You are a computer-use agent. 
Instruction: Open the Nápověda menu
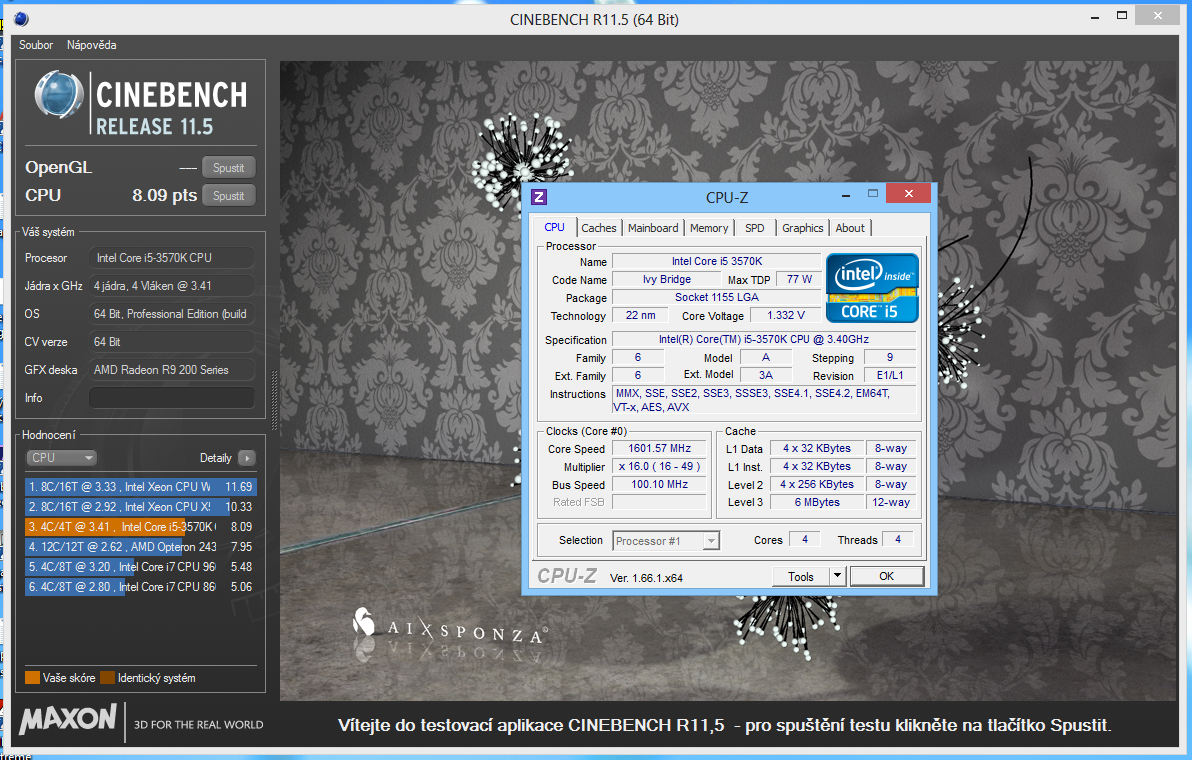91,45
